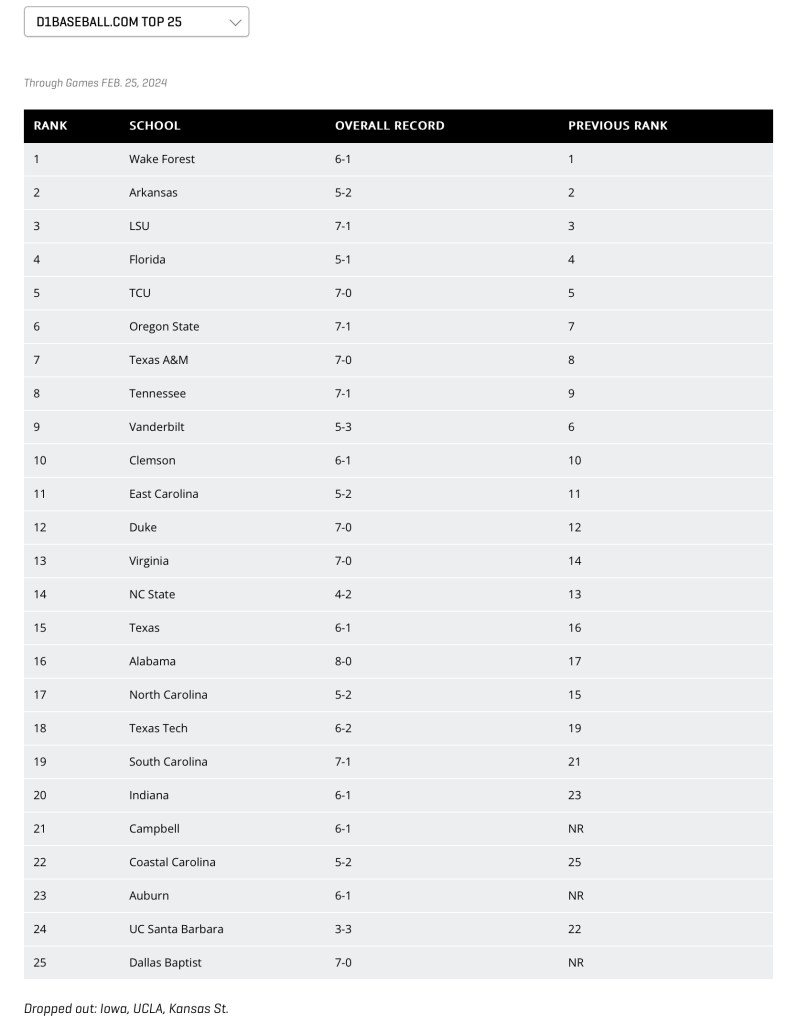Viewport: 797px width, 1024px height.
Task: Click the Dropped out teams note
Action: tap(126, 1008)
